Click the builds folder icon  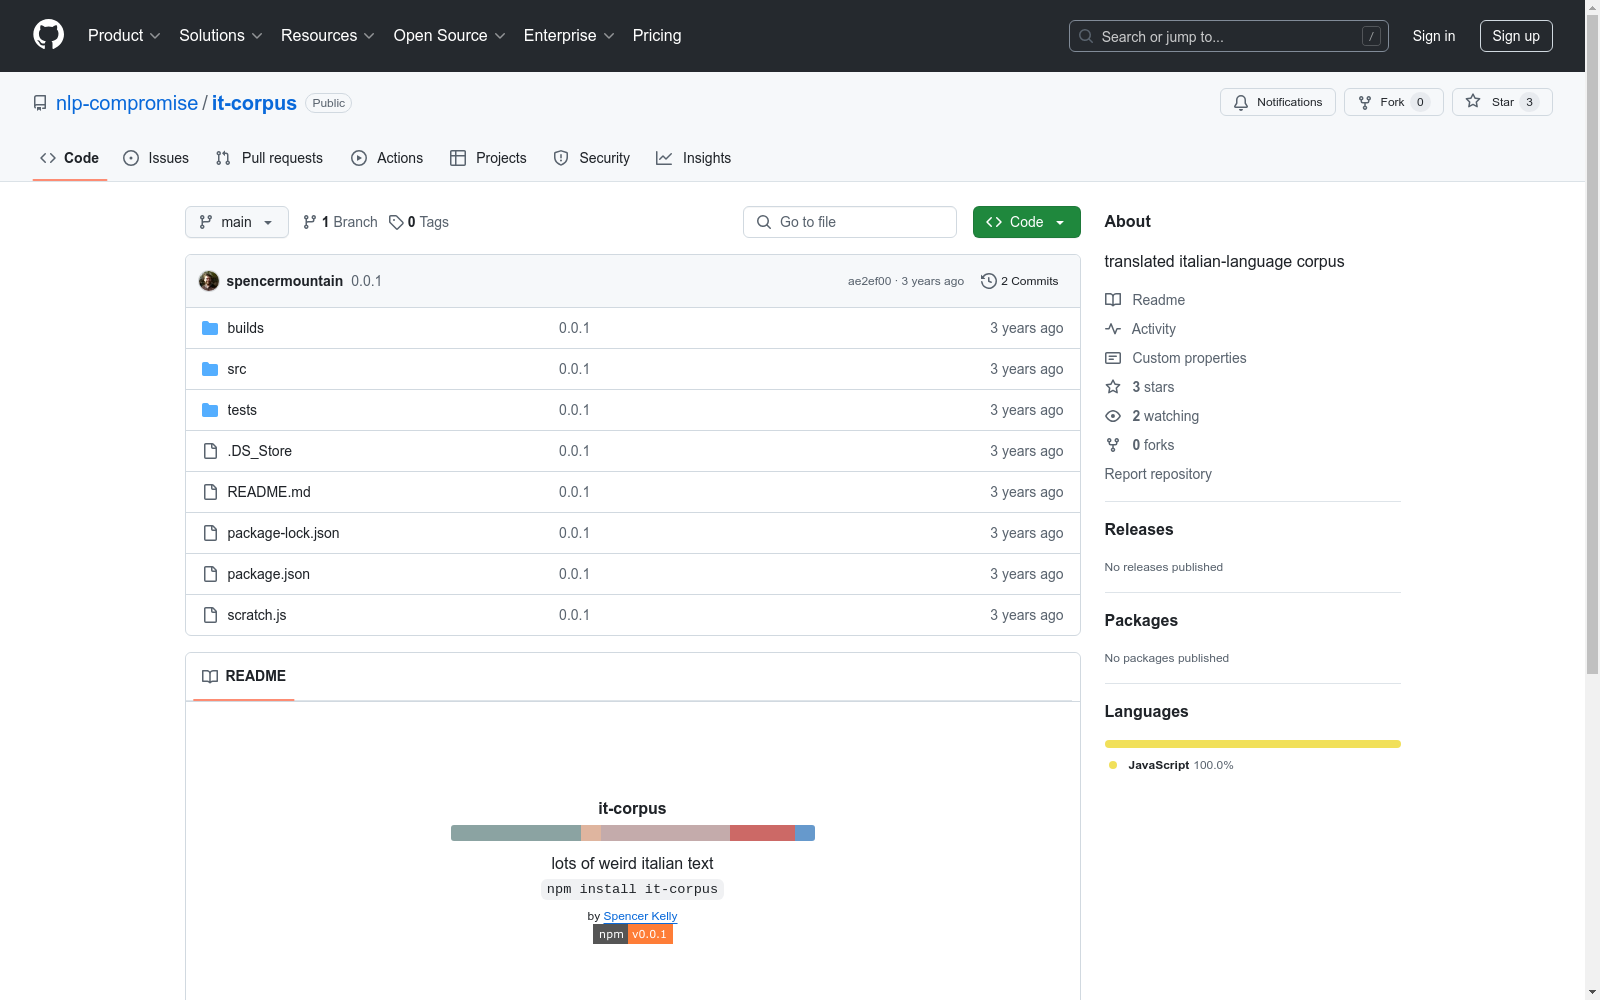point(210,328)
